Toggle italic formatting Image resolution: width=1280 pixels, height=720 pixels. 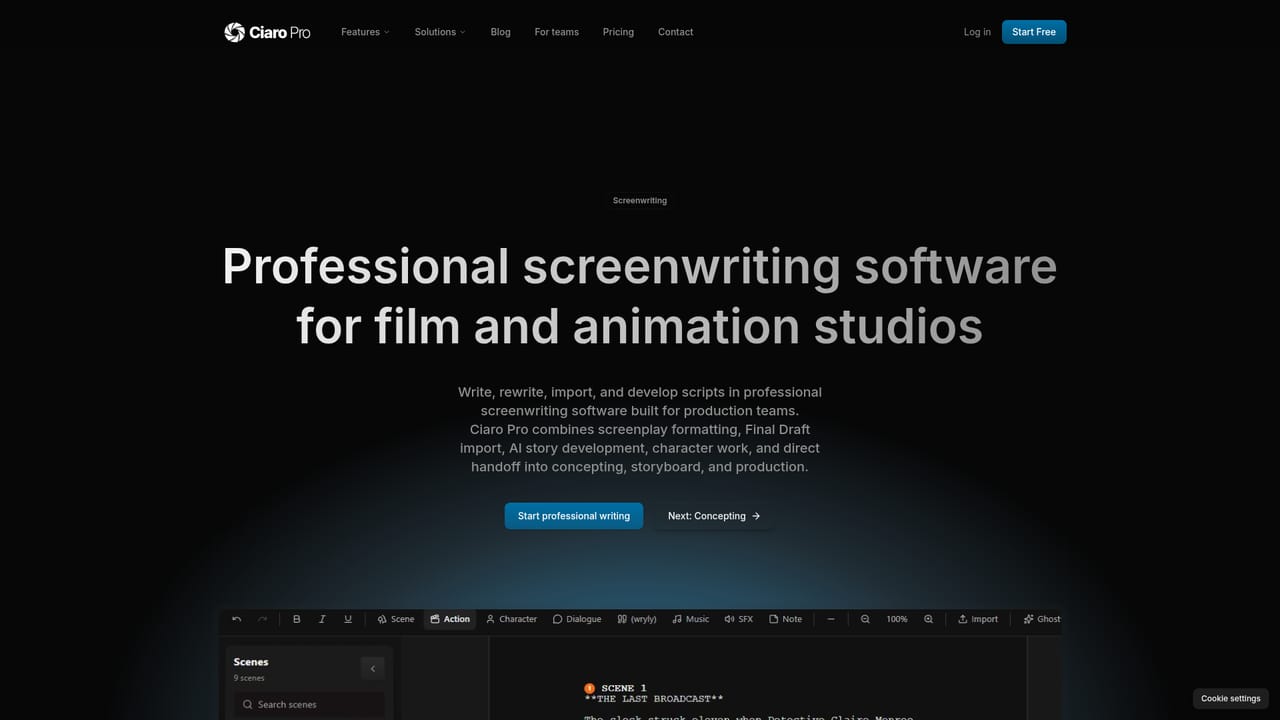click(x=322, y=619)
